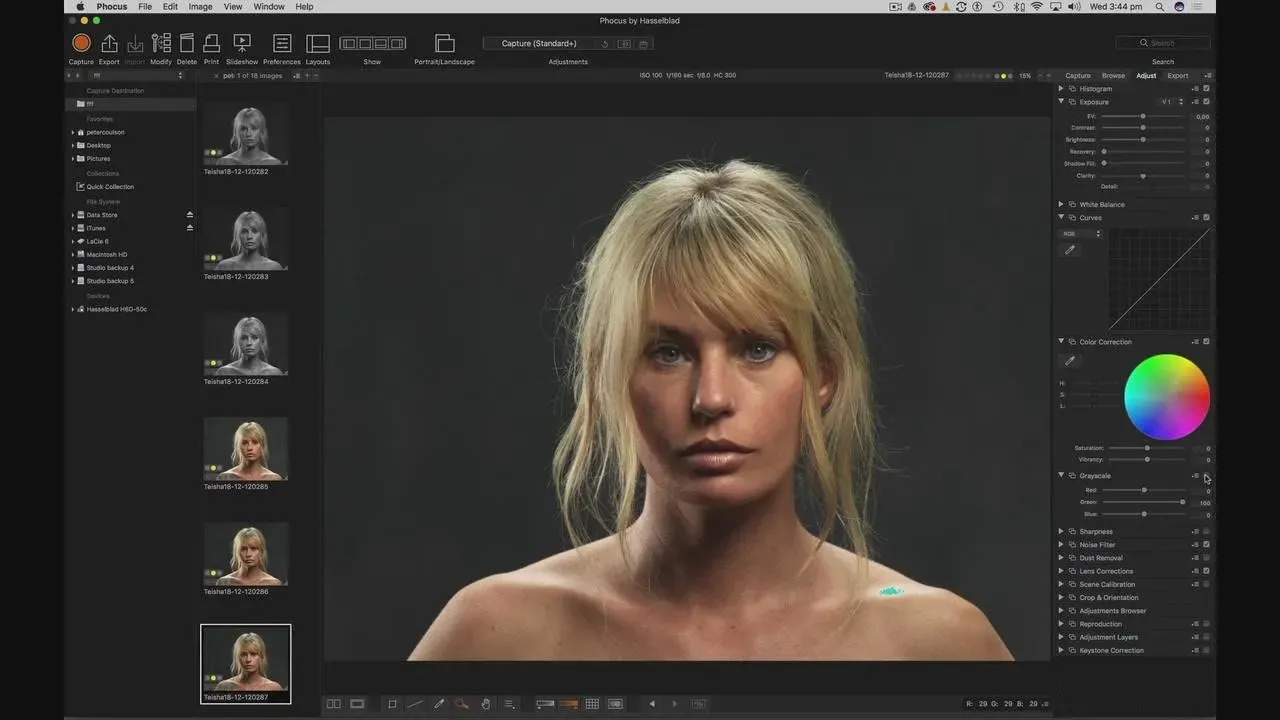This screenshot has width=1280, height=720.
Task: Select the crop tool in bottom toolbar
Action: tap(392, 704)
